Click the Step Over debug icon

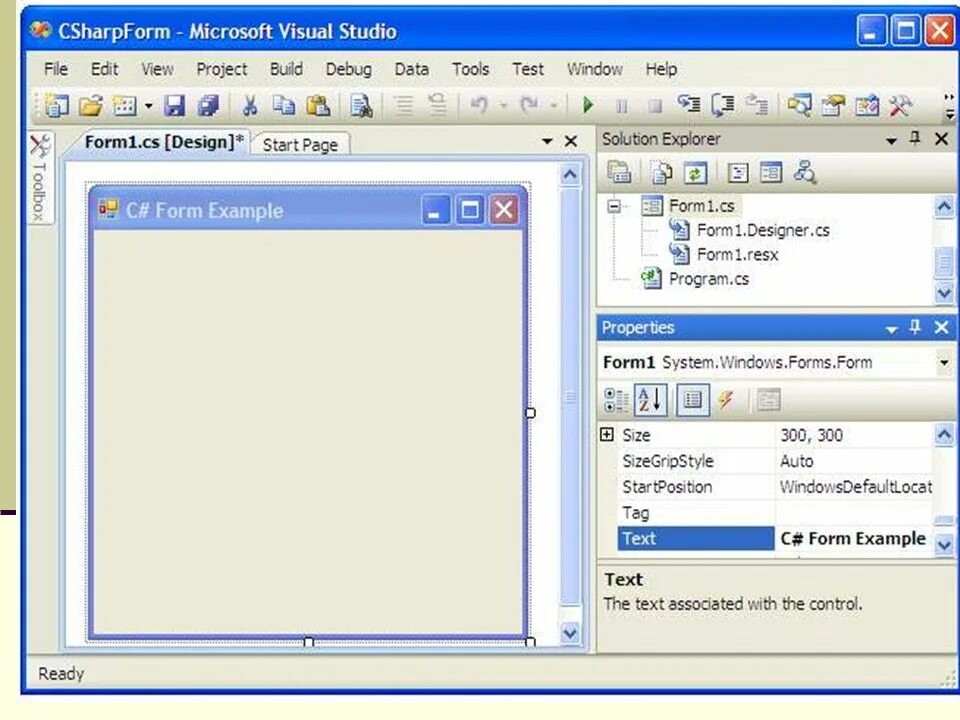coord(723,105)
